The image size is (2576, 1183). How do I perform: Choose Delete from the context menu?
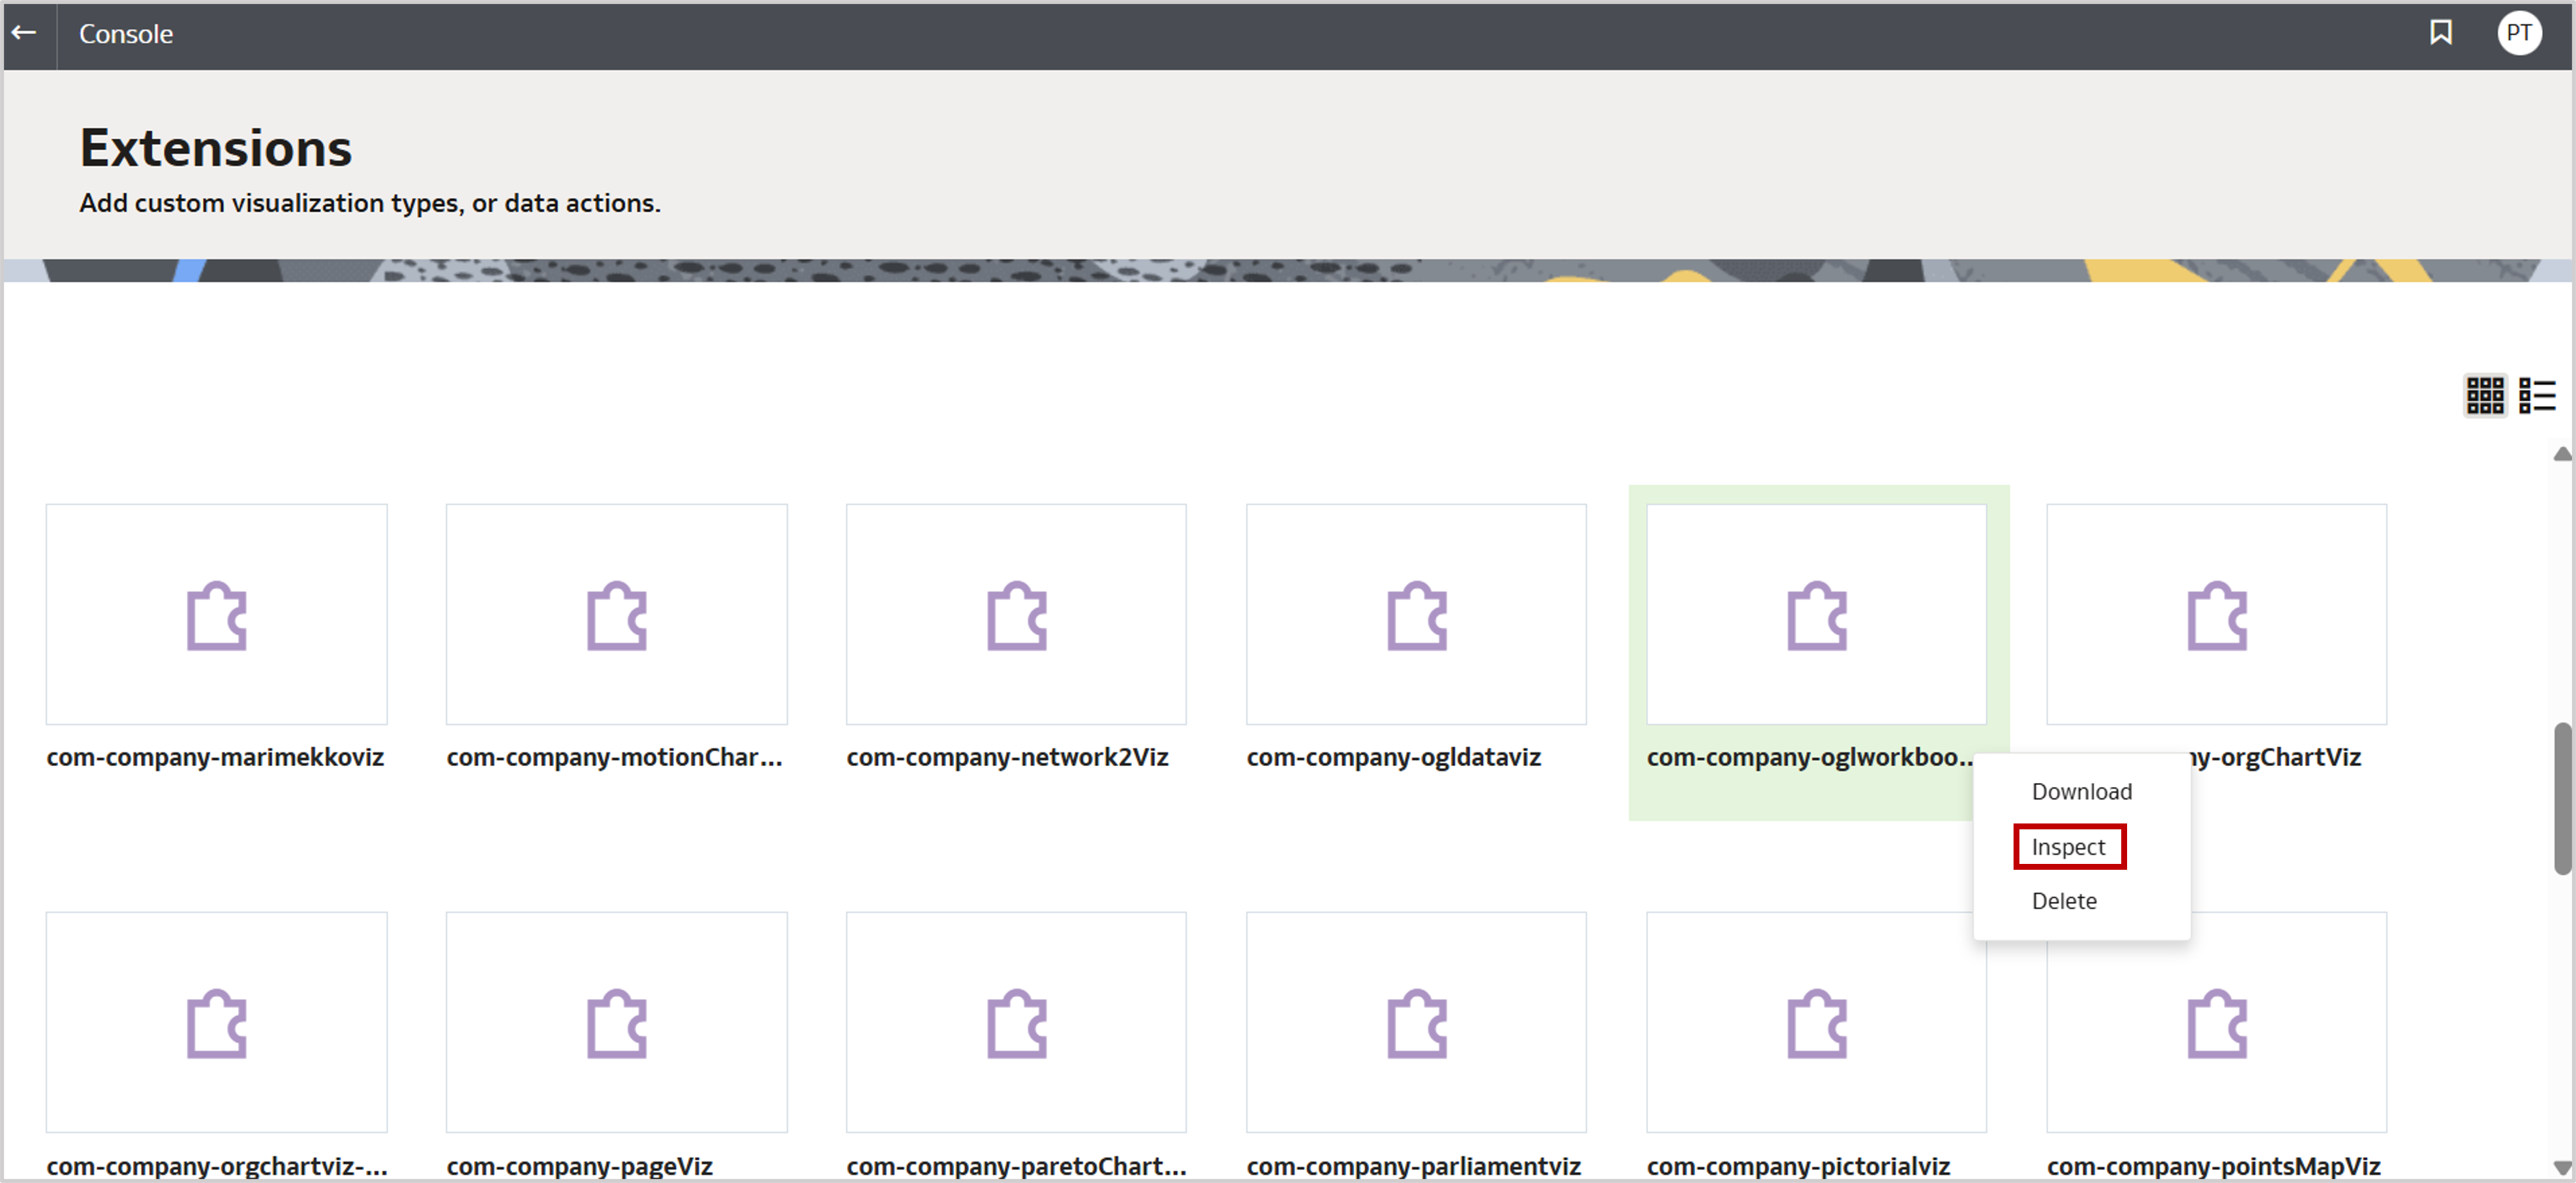pos(2064,900)
